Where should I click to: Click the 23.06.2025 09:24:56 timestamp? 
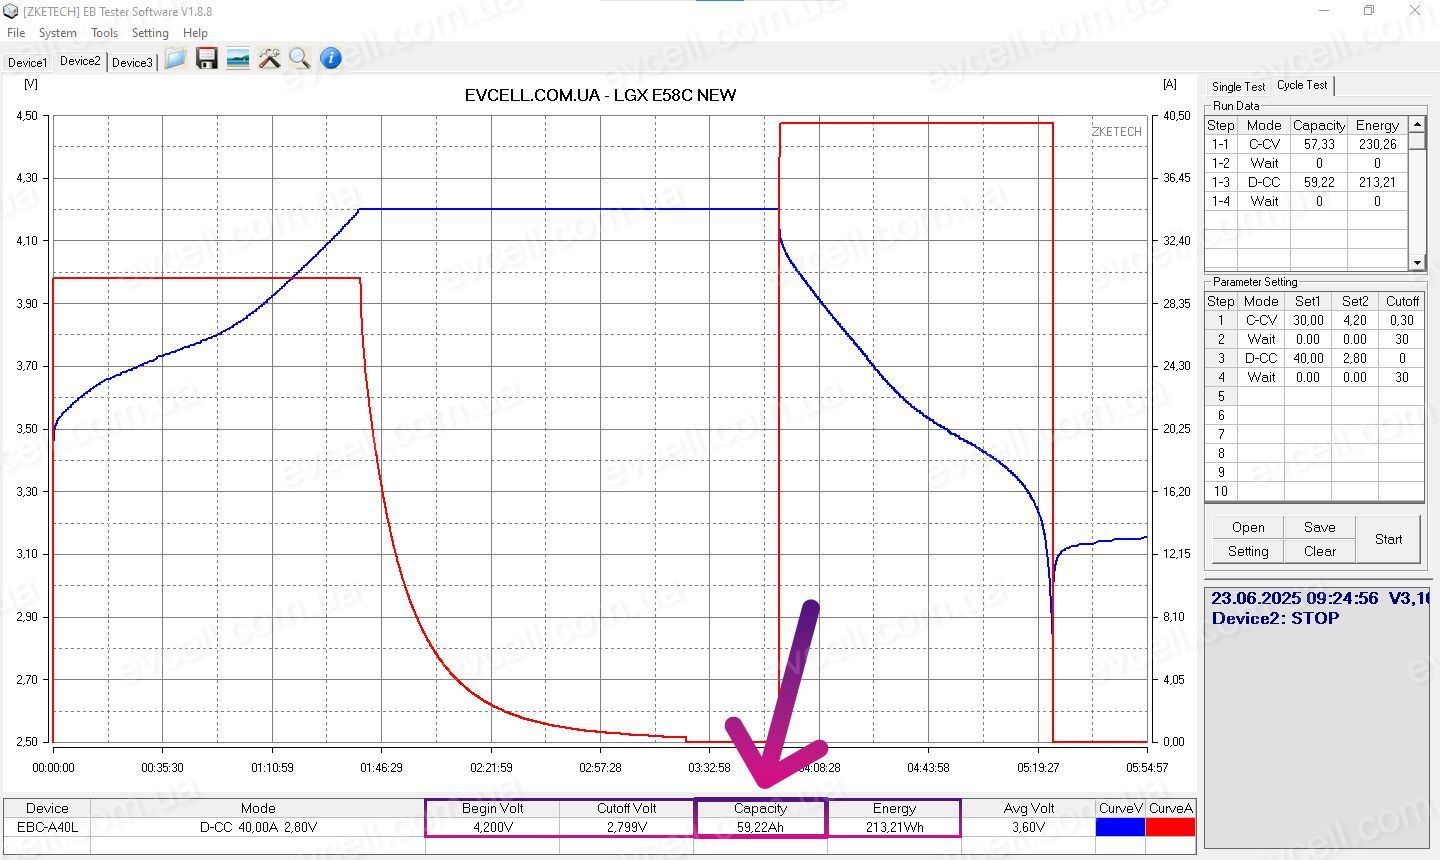[x=1295, y=598]
